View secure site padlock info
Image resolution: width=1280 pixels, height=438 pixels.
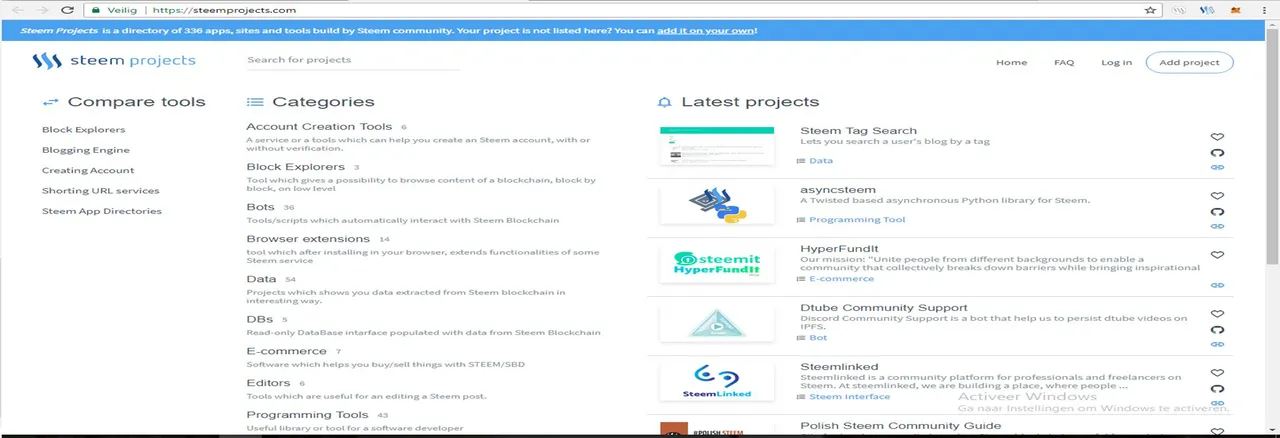(95, 10)
